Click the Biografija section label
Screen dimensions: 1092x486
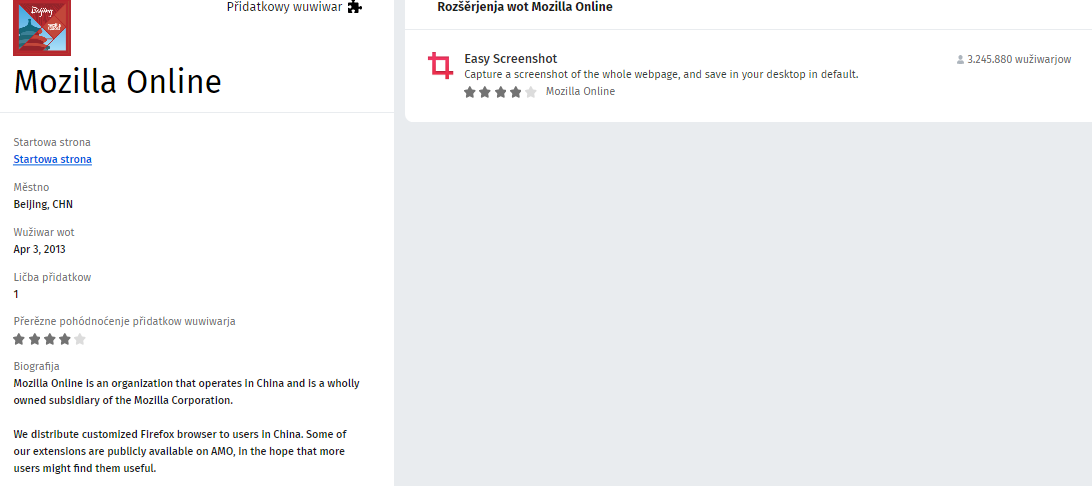[x=36, y=366]
